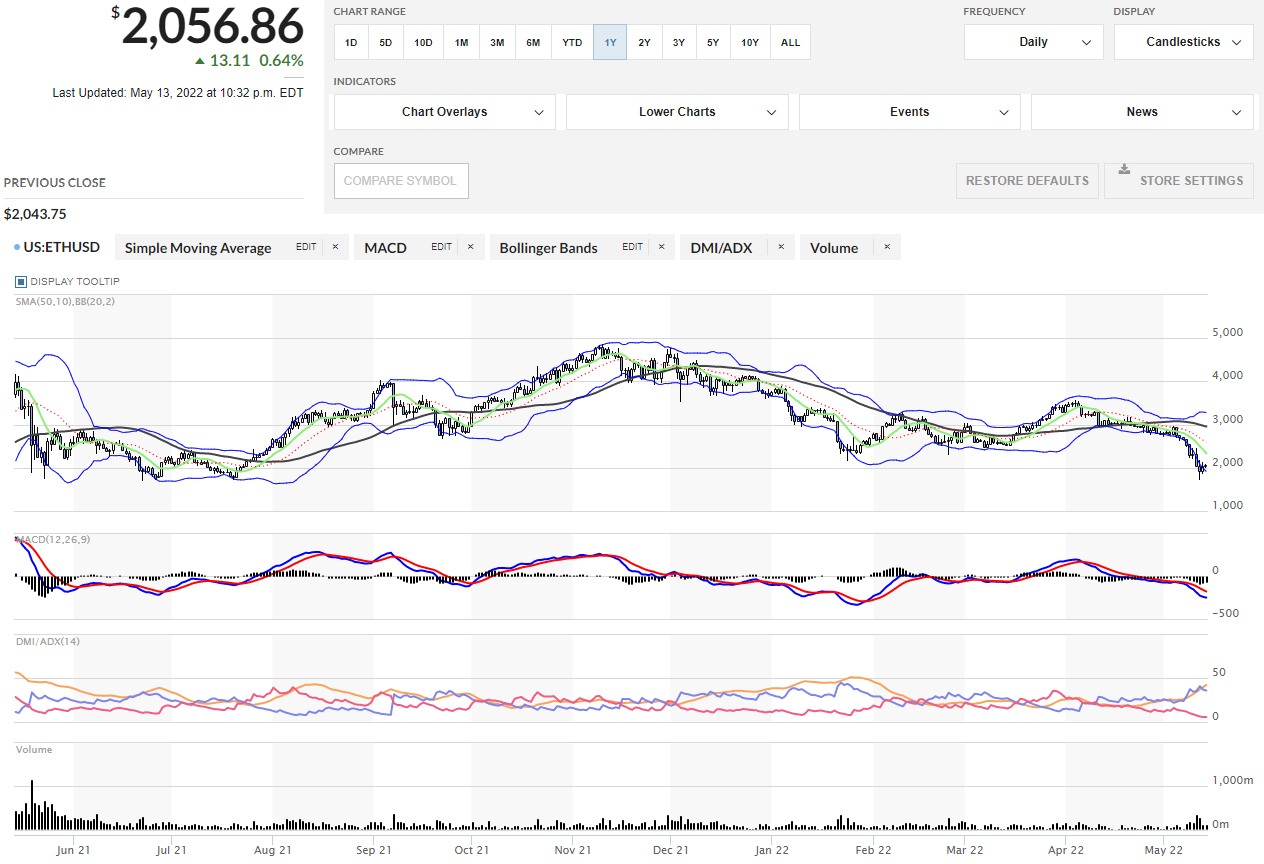Remove the Volume indicator chip
The height and width of the screenshot is (864, 1264).
[886, 247]
